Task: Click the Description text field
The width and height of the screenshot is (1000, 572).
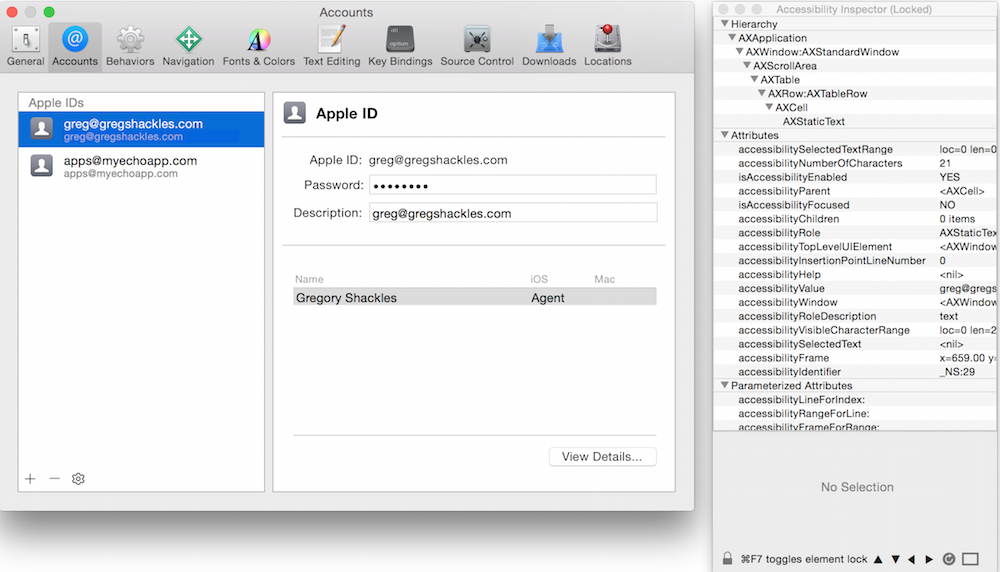Action: point(513,213)
